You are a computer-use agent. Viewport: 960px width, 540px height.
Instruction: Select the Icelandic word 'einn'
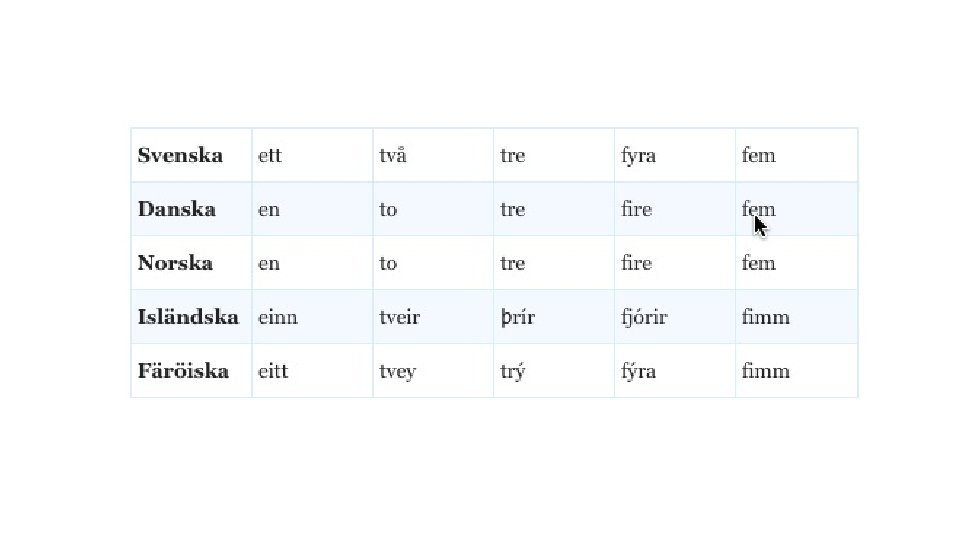tap(277, 317)
